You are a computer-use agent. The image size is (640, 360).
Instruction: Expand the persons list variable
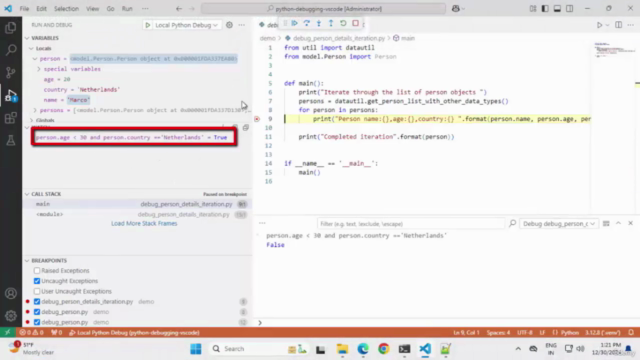point(35,110)
